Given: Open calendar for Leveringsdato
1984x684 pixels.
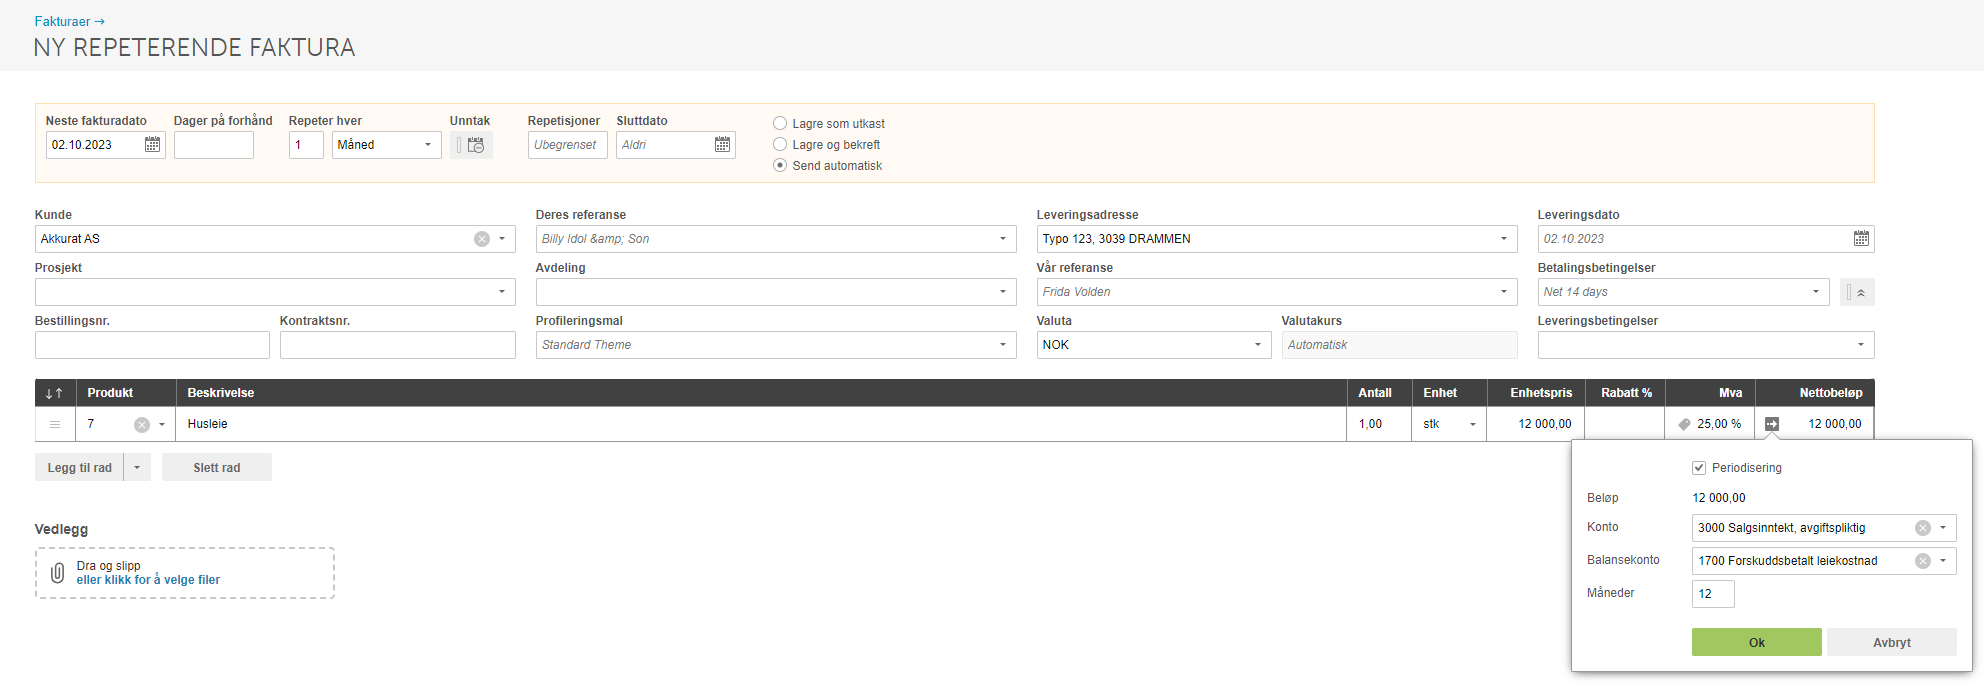Looking at the screenshot, I should click(x=1861, y=239).
